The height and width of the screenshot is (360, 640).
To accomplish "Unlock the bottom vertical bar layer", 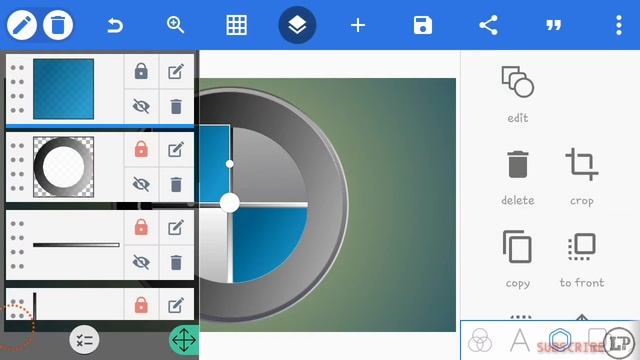I will coord(141,305).
